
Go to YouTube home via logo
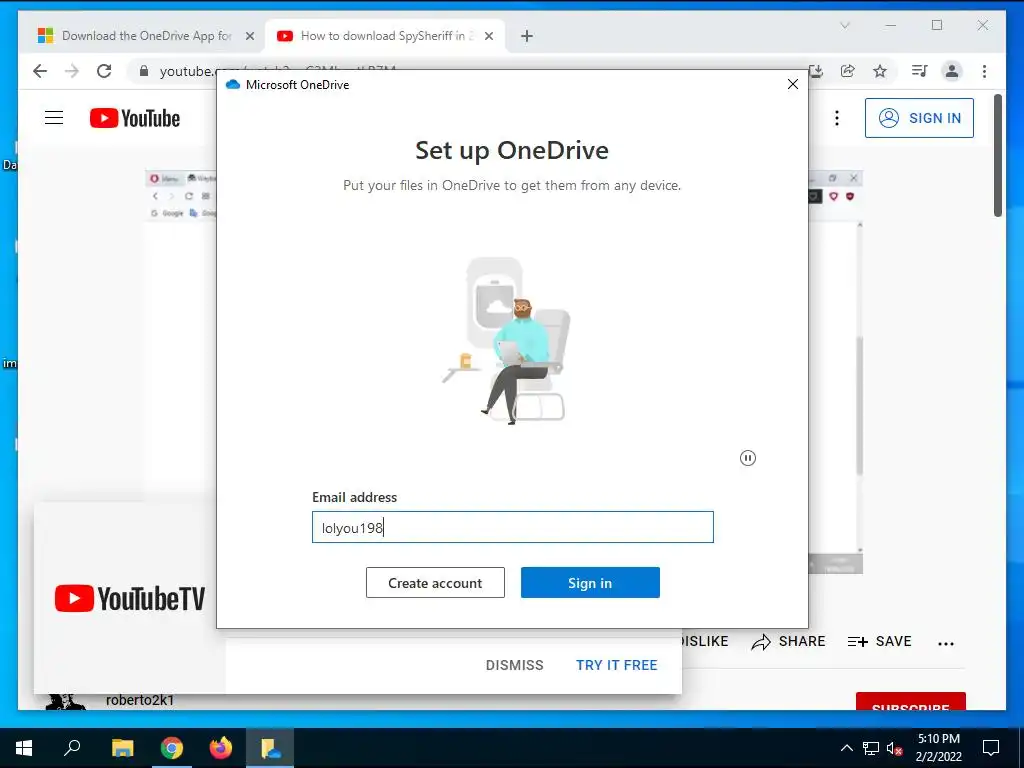click(135, 118)
